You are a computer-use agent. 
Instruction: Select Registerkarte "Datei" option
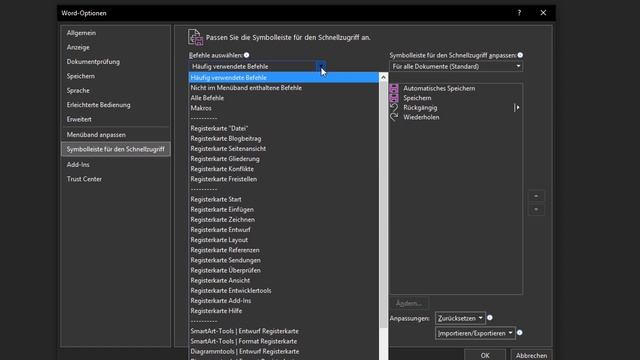[x=284, y=128]
